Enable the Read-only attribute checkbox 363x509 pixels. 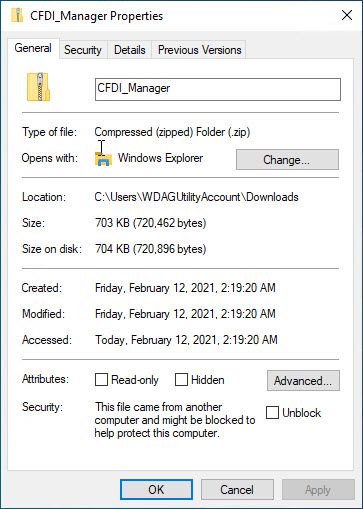coord(101,379)
